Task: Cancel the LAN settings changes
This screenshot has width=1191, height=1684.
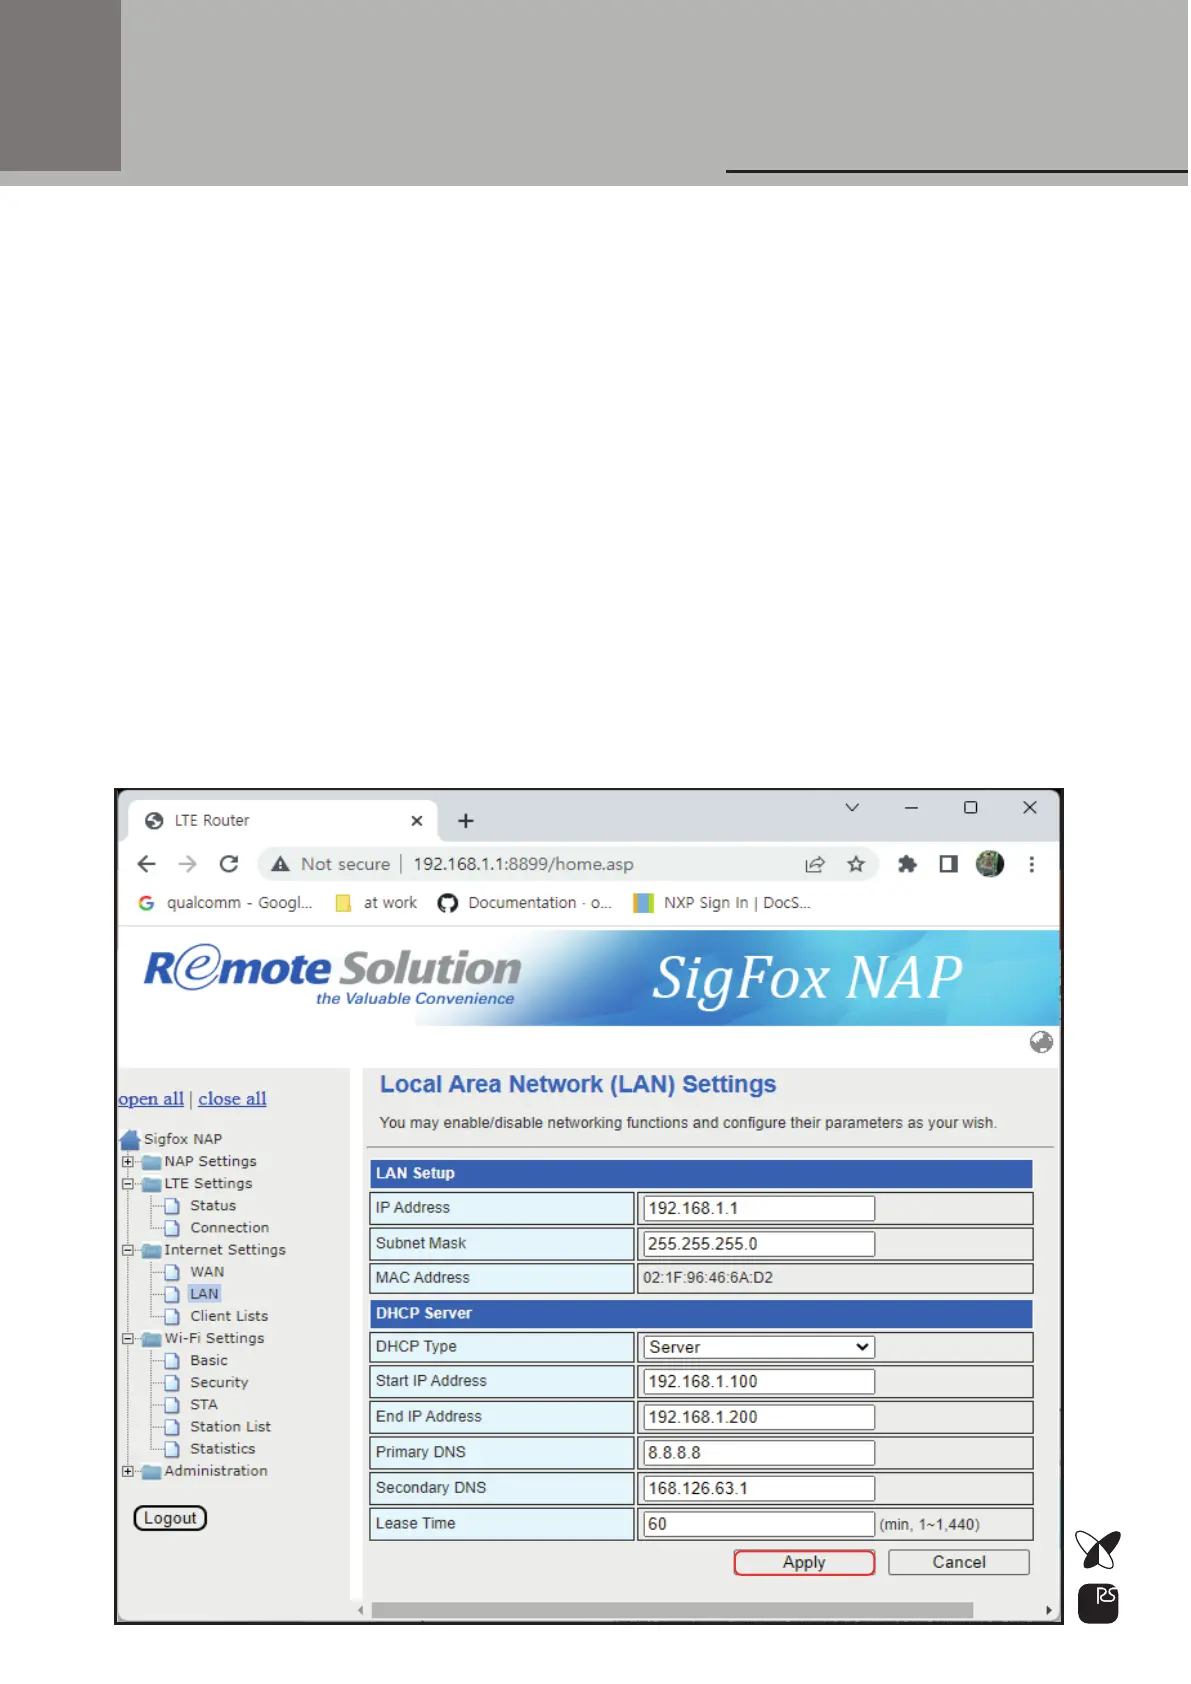Action: pyautogui.click(x=959, y=1563)
